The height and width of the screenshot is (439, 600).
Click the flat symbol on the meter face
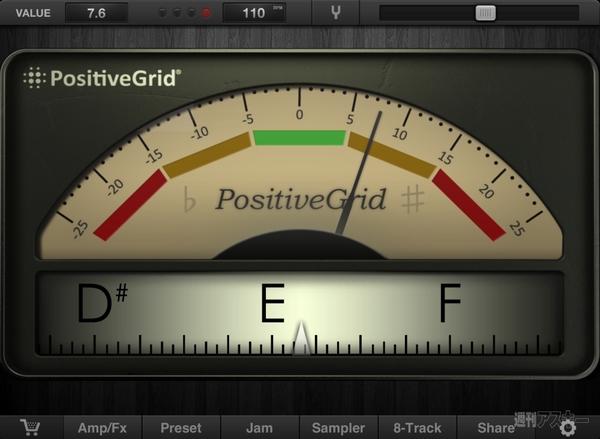tap(189, 199)
